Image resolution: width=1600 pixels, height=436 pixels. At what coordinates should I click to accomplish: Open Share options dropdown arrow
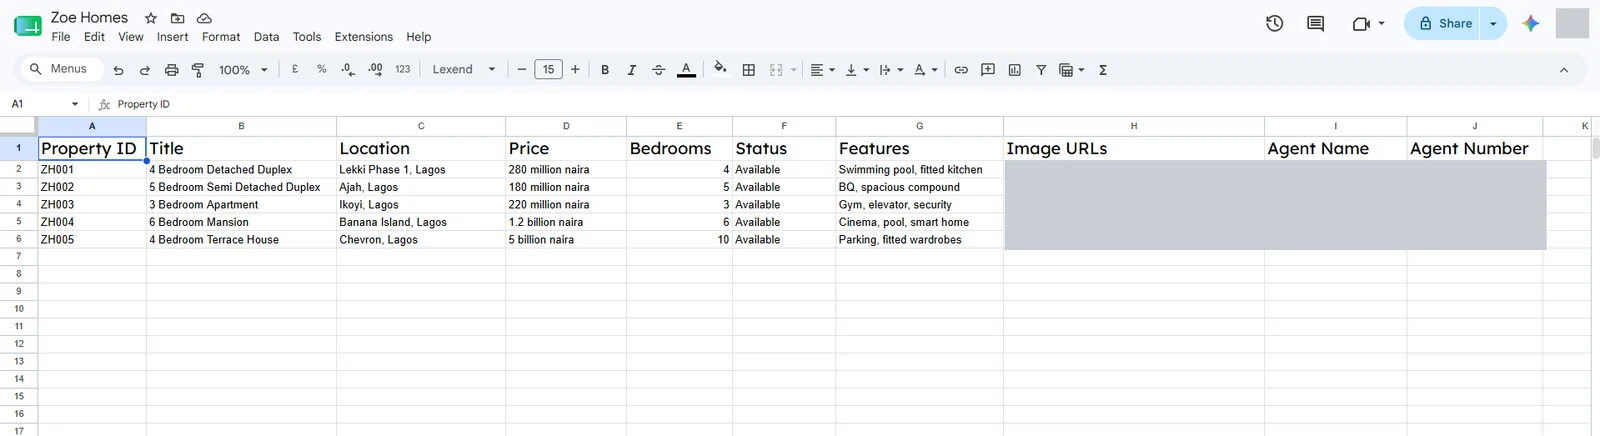pyautogui.click(x=1493, y=23)
